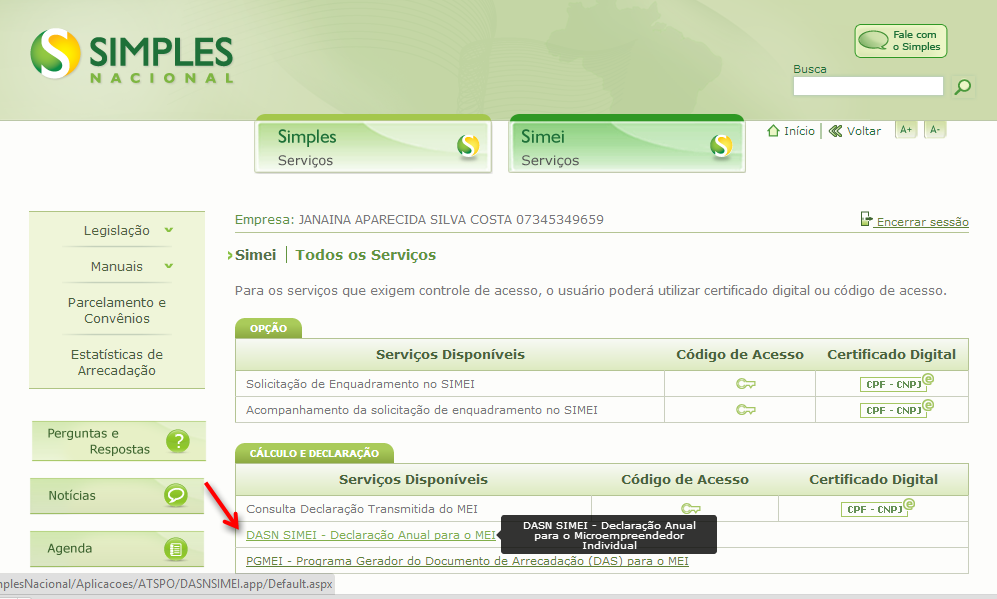Click access code key for Consulta Declaração Transmitida
This screenshot has height=599, width=997.
pyautogui.click(x=691, y=509)
